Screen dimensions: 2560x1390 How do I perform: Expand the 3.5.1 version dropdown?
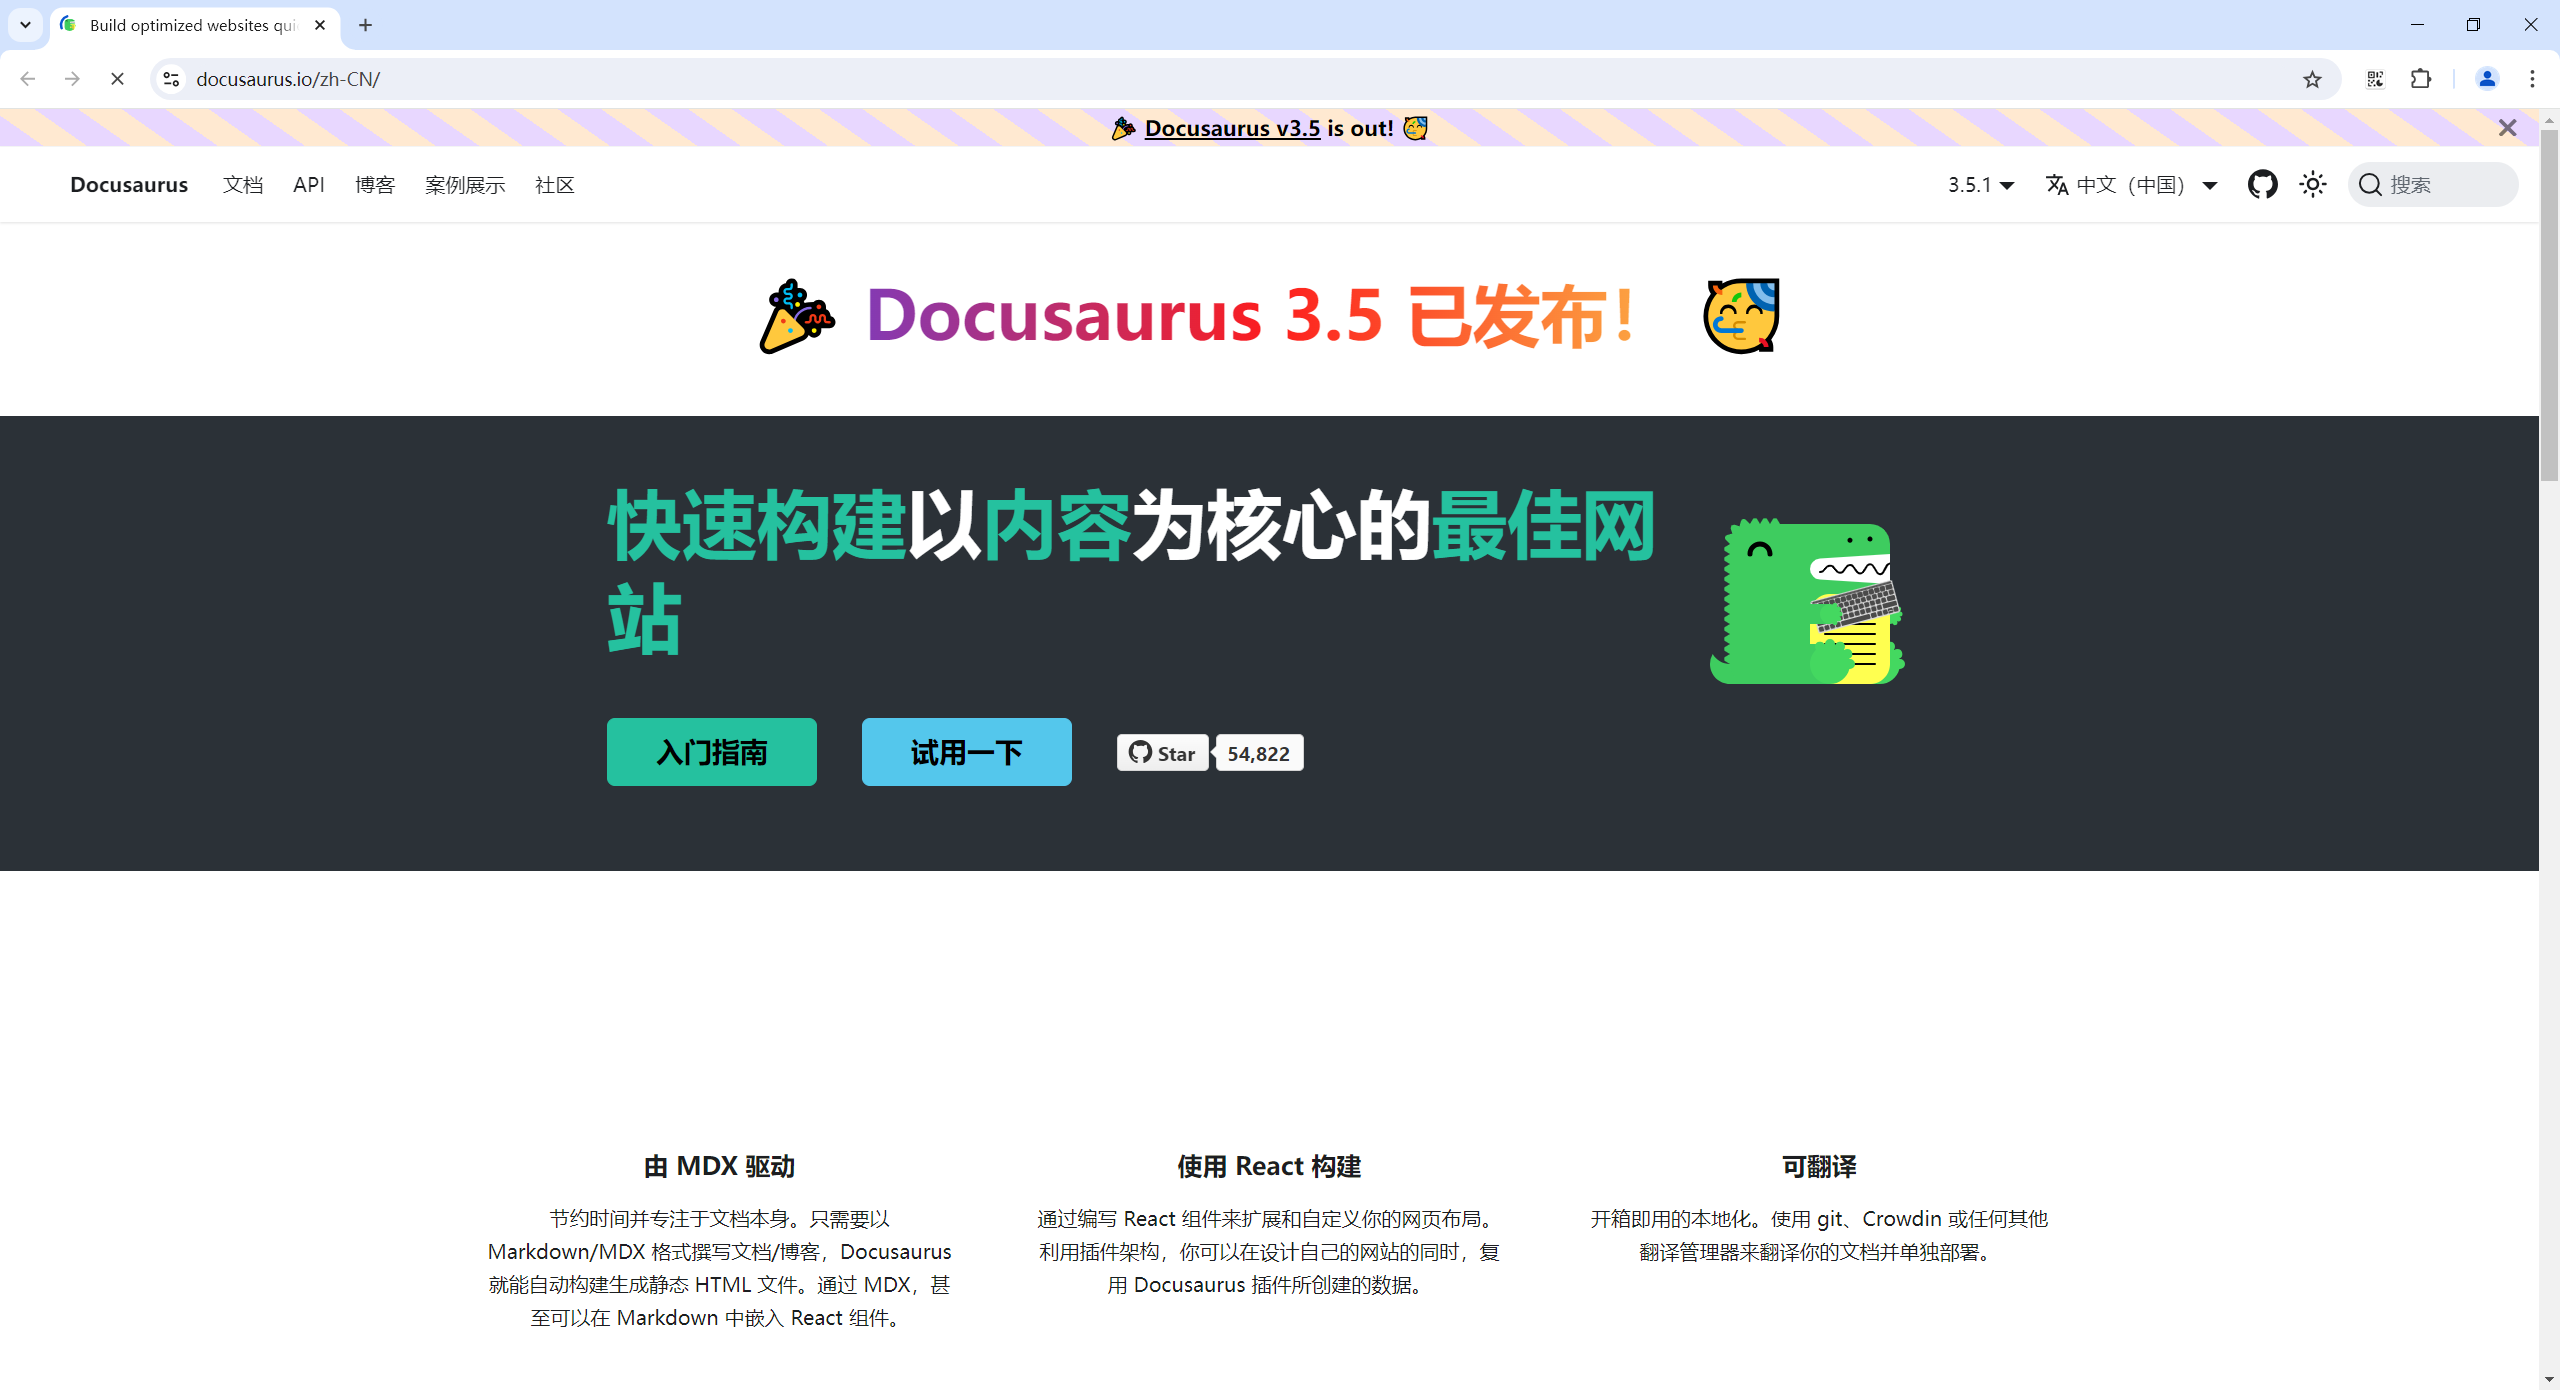(x=1980, y=185)
